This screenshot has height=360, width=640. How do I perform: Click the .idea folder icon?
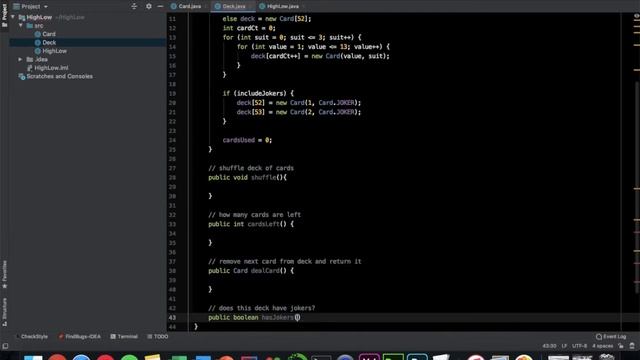click(x=29, y=59)
